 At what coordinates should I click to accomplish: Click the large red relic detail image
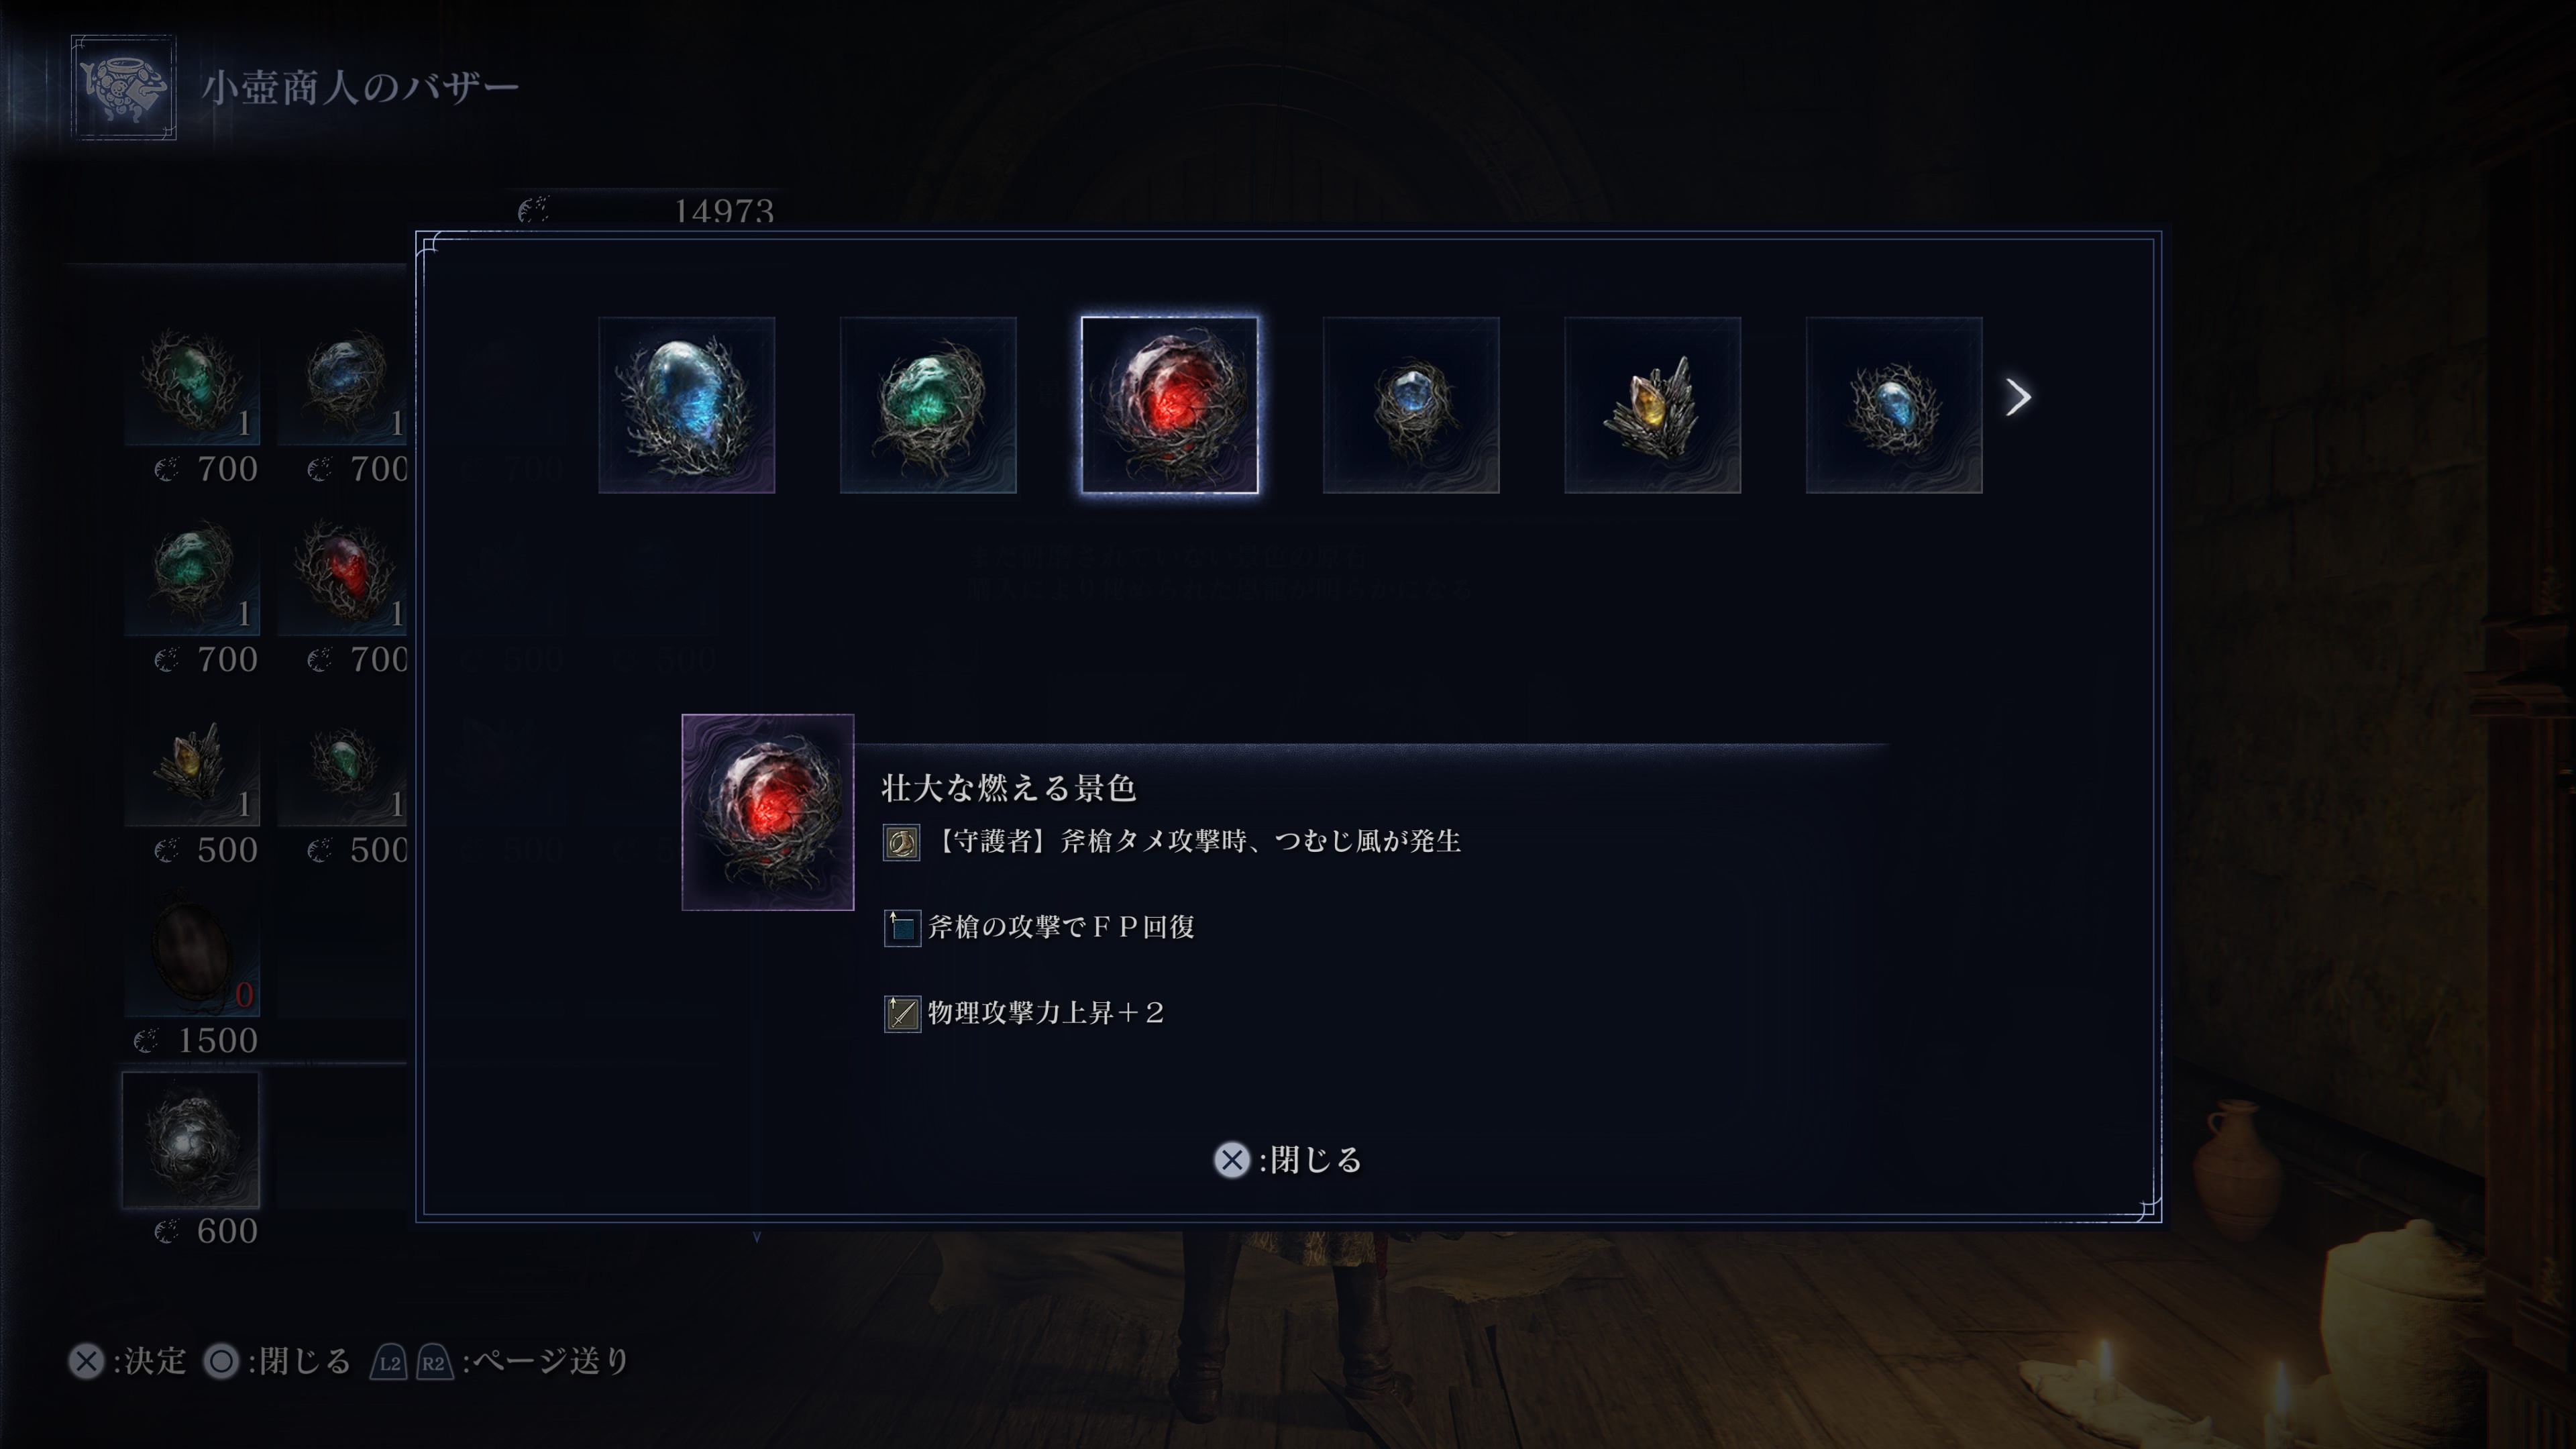[768, 812]
